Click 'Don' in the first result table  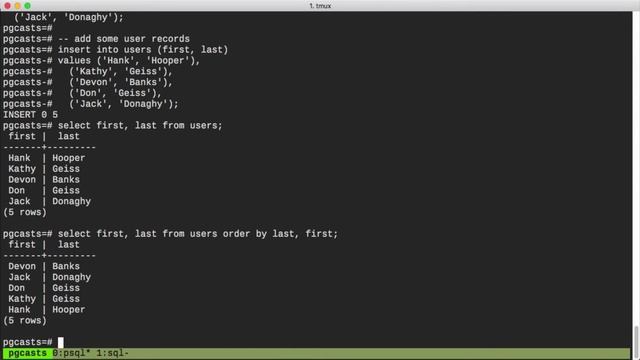click(x=16, y=191)
